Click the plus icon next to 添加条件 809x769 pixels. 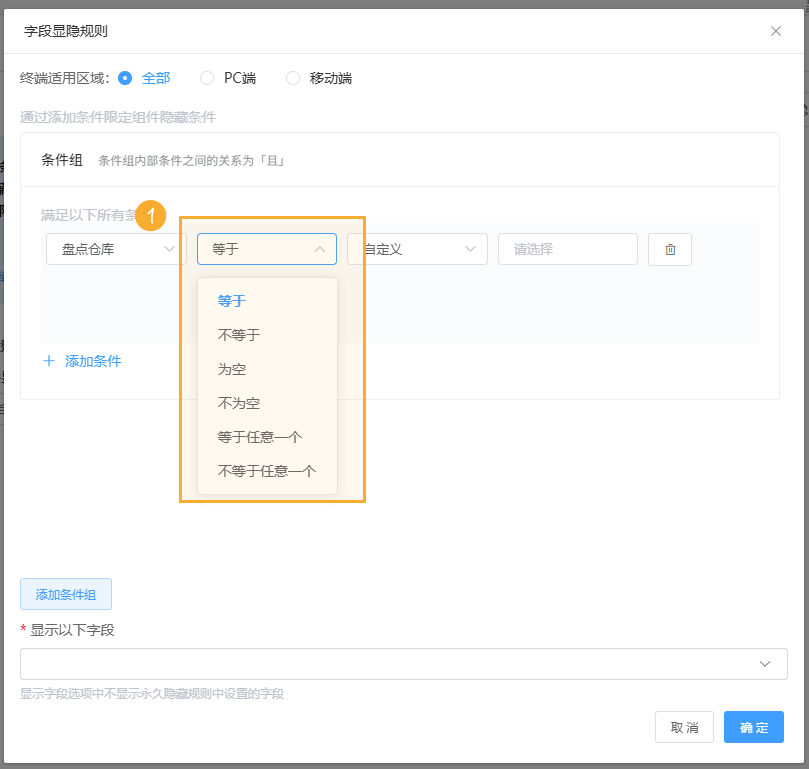49,361
